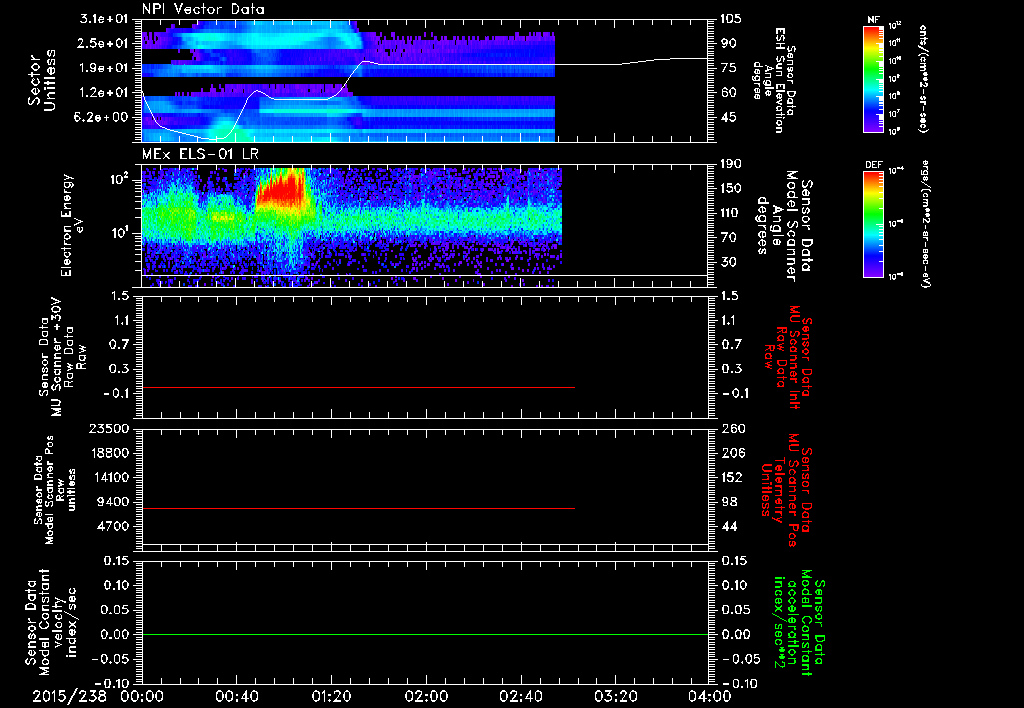1024x708 pixels.
Task: Click the 1.2e+01 sector tick value
Action: [103, 93]
